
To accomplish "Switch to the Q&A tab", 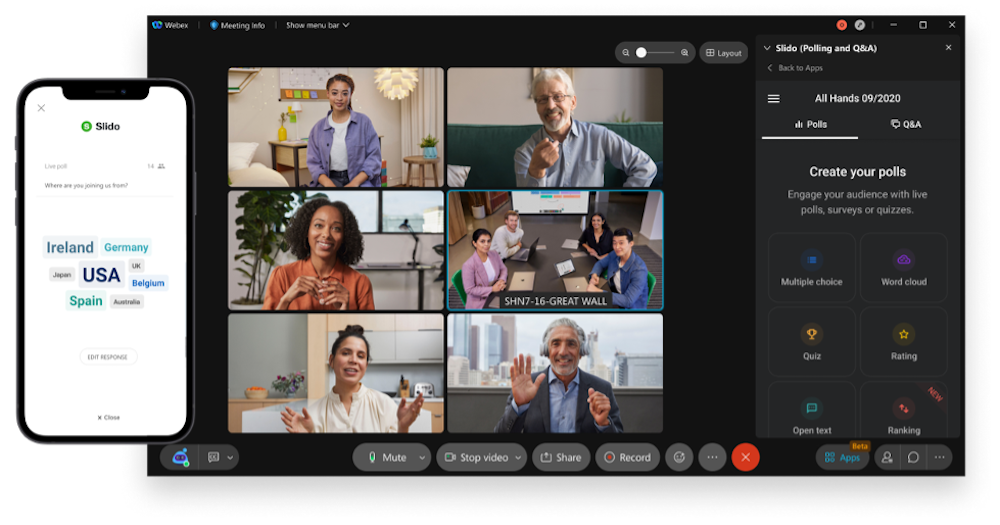I will (906, 124).
